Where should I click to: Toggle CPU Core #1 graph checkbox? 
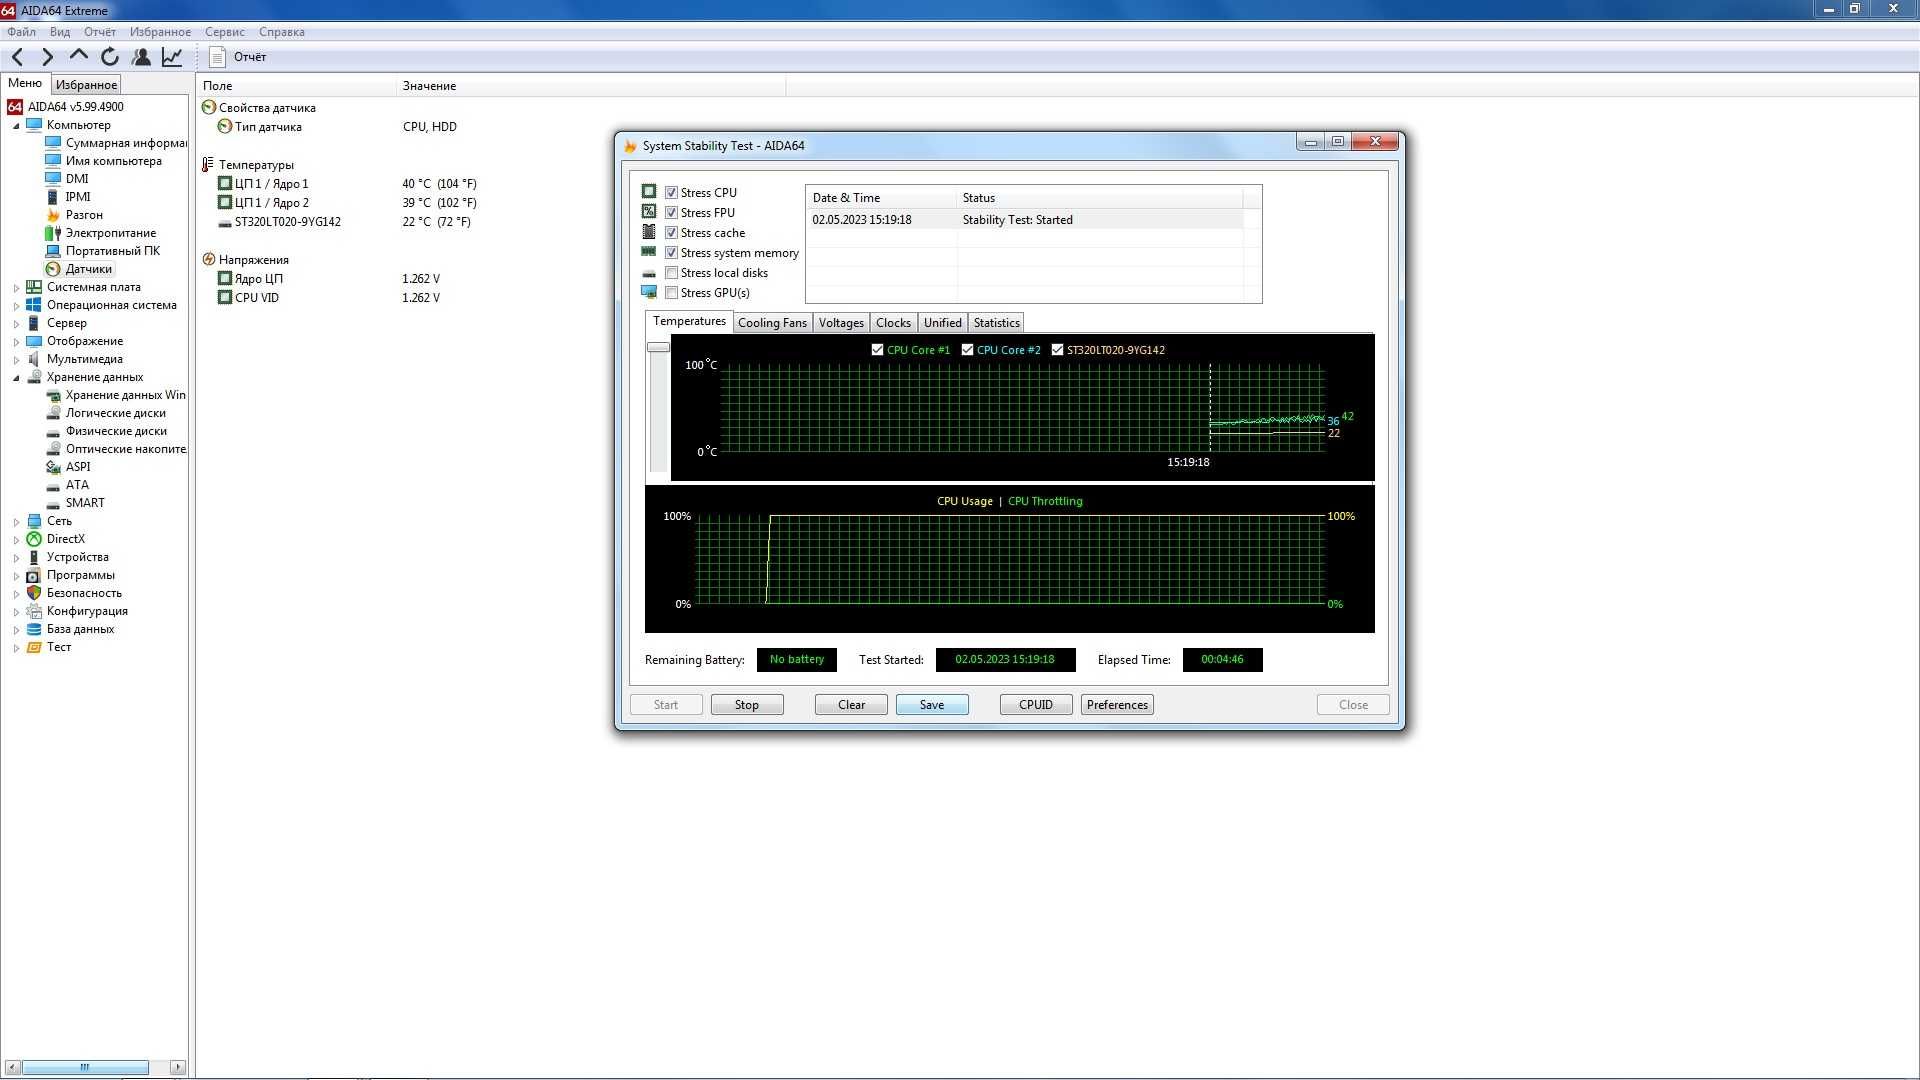coord(877,350)
